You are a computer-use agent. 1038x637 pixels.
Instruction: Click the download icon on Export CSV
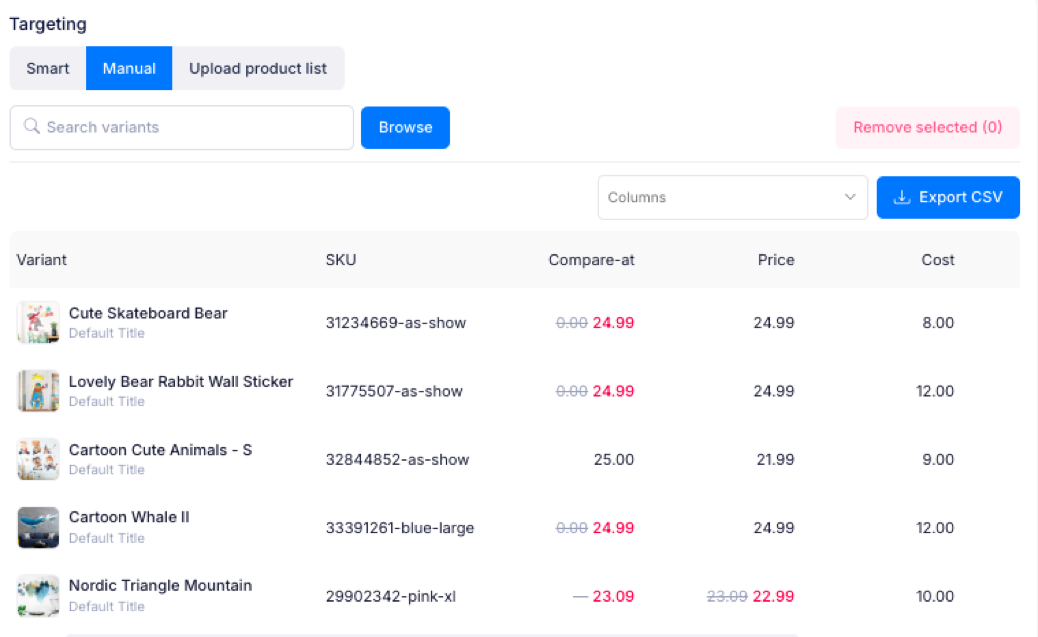(x=902, y=197)
